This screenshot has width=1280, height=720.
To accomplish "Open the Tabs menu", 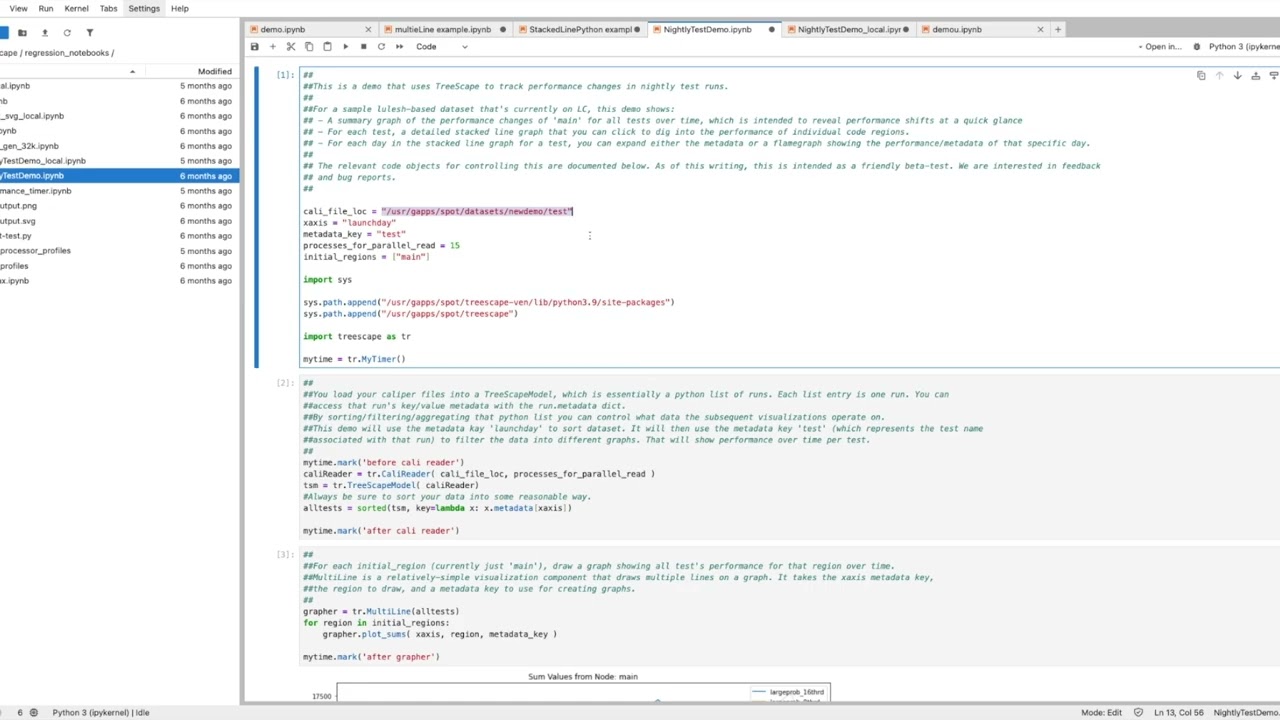I will click(108, 8).
